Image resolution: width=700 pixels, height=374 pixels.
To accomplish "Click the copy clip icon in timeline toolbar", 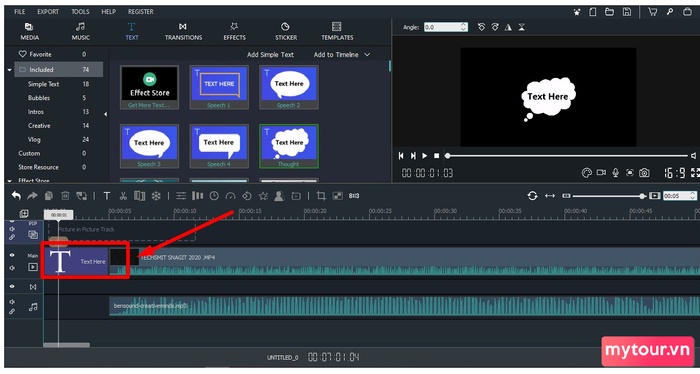I will pos(49,196).
